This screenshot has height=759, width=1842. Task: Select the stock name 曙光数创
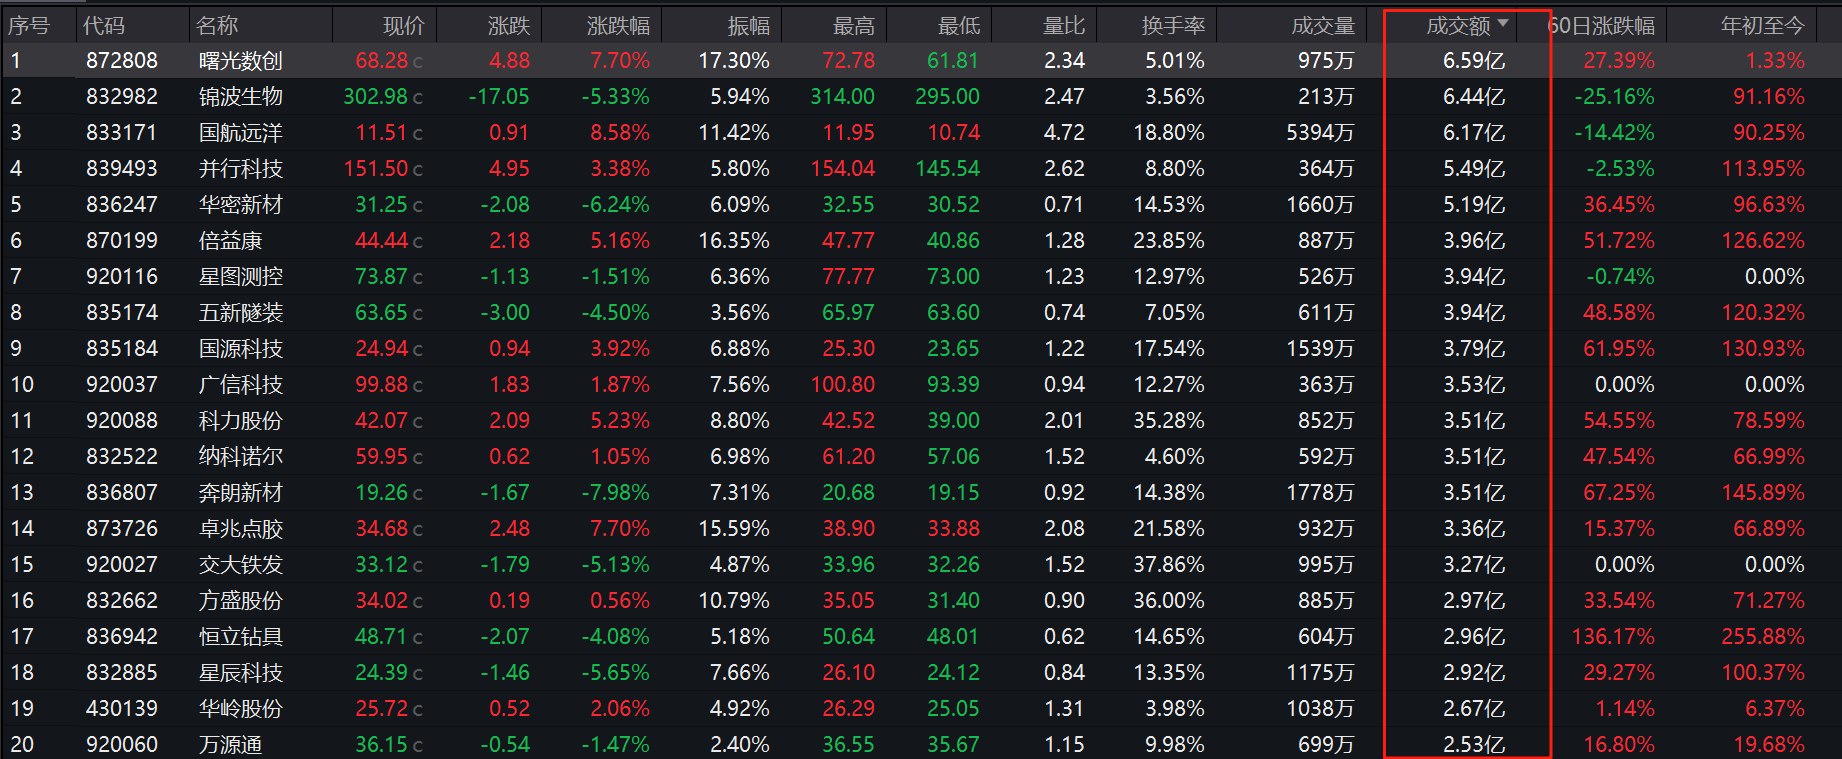[x=240, y=61]
